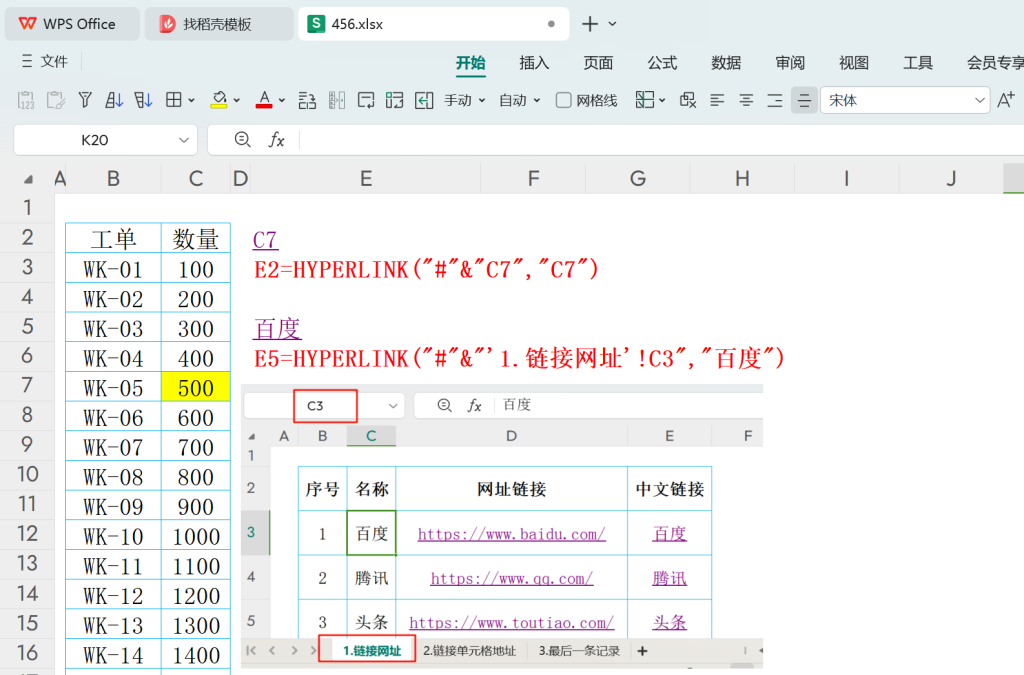Screen dimensions: 1024x675
Task: Click the paste formatting clipboard icon
Action: (56, 100)
